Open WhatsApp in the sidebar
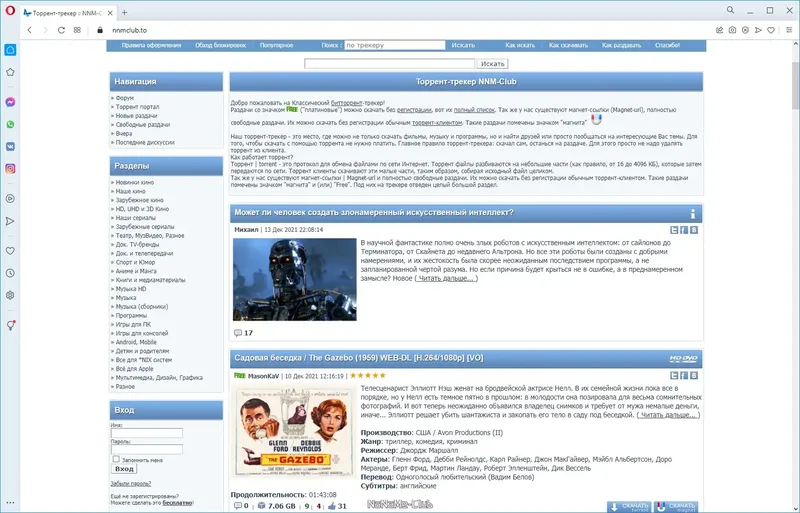800x513 pixels. click(10, 125)
